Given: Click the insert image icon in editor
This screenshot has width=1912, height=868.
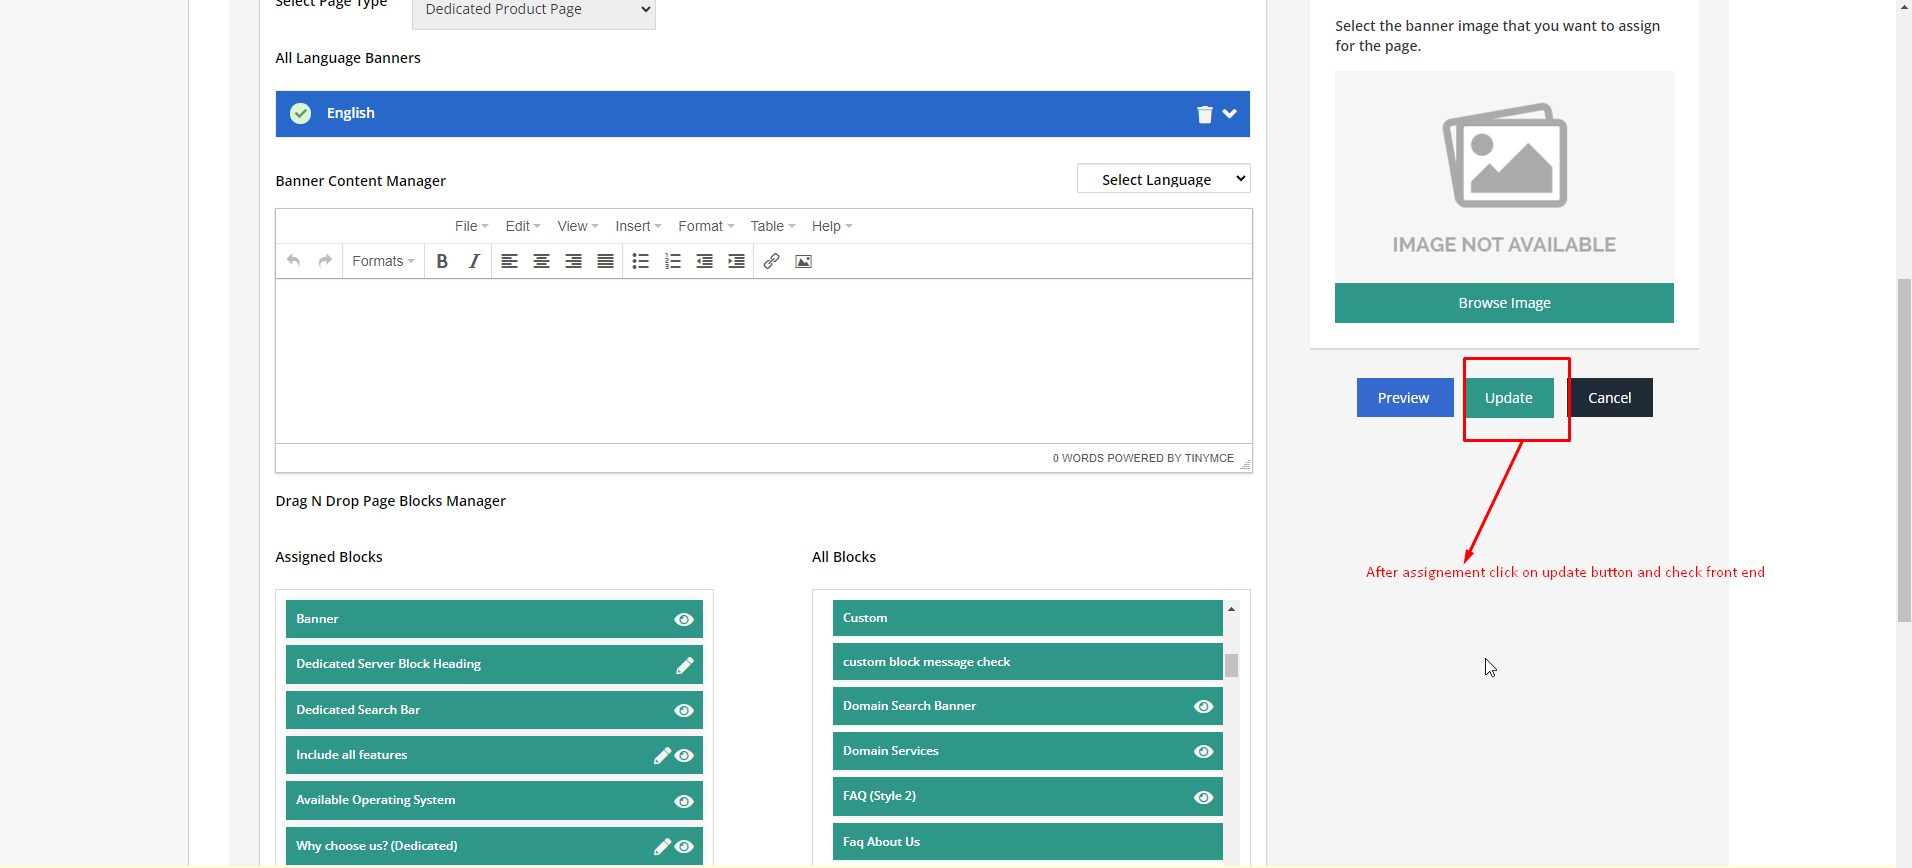Looking at the screenshot, I should [803, 261].
